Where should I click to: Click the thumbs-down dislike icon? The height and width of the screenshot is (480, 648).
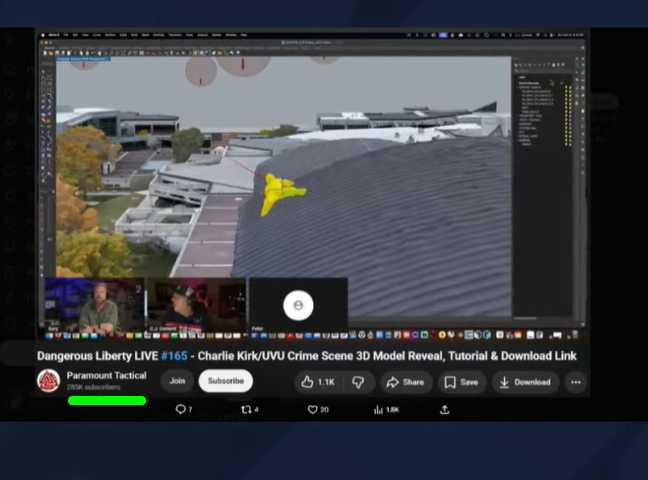coord(358,382)
